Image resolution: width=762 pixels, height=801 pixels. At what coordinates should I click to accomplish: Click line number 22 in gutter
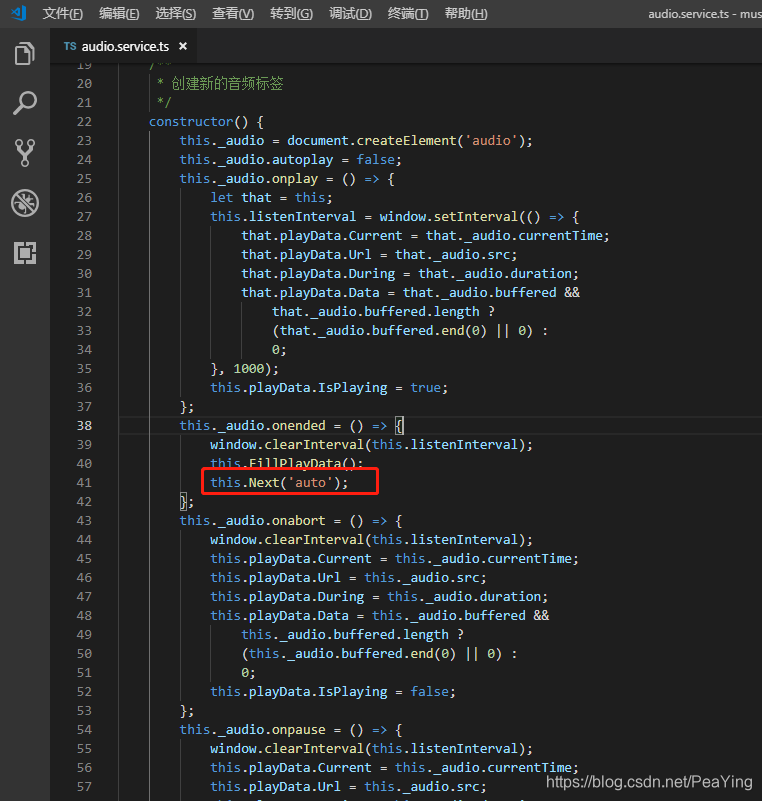pyautogui.click(x=84, y=122)
